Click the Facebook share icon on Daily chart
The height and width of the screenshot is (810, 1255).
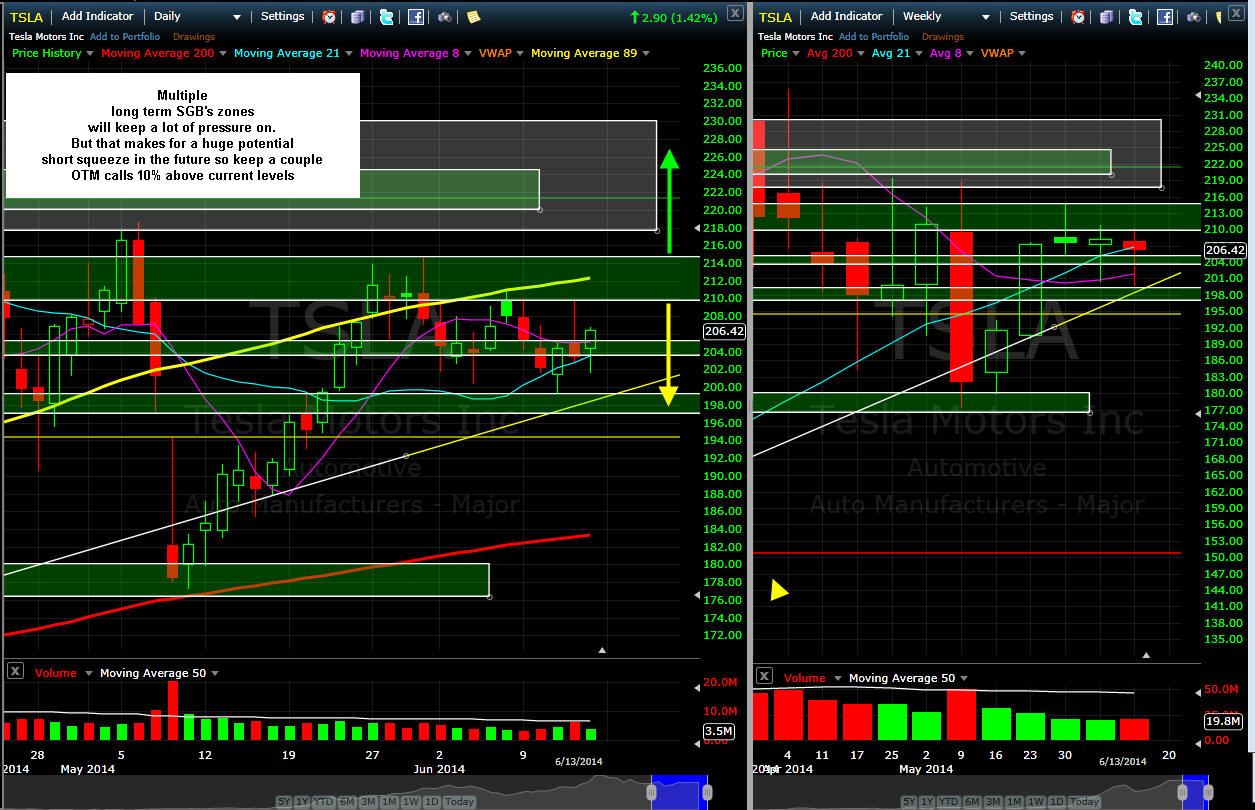pyautogui.click(x=416, y=17)
